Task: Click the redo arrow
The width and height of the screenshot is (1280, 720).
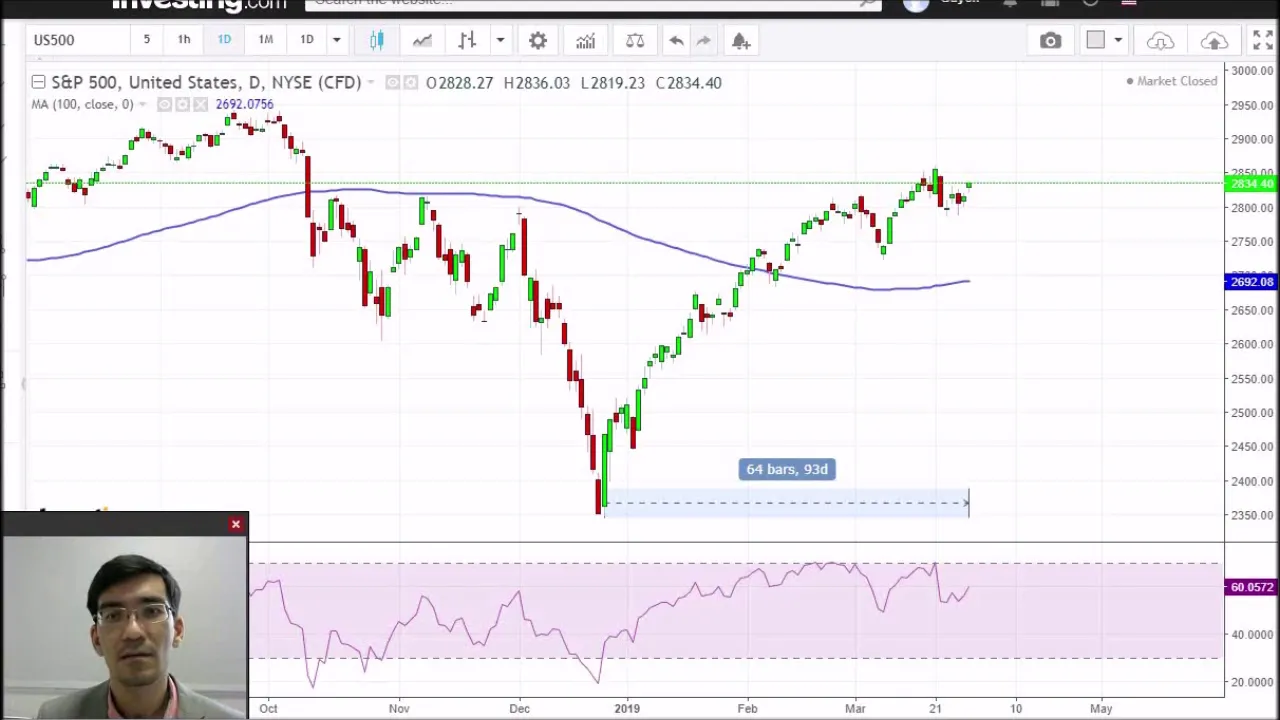Action: (x=703, y=41)
